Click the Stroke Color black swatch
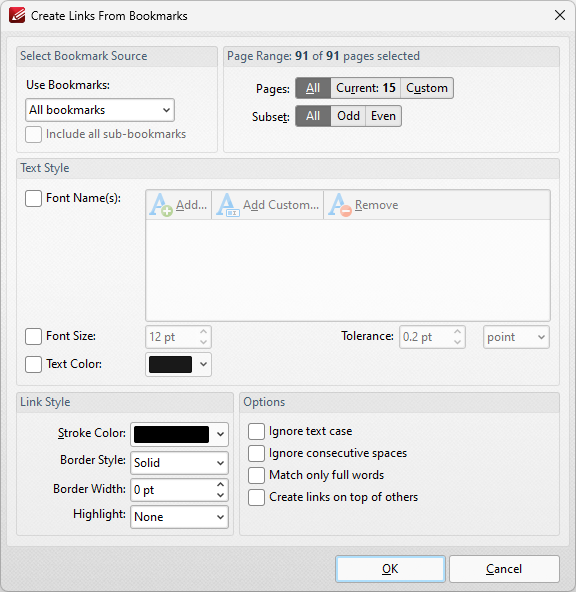The width and height of the screenshot is (576, 592). [171, 434]
